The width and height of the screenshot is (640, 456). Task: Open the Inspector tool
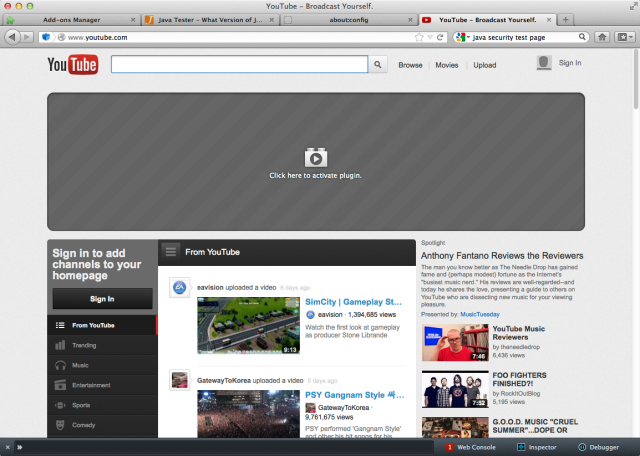(x=537, y=447)
